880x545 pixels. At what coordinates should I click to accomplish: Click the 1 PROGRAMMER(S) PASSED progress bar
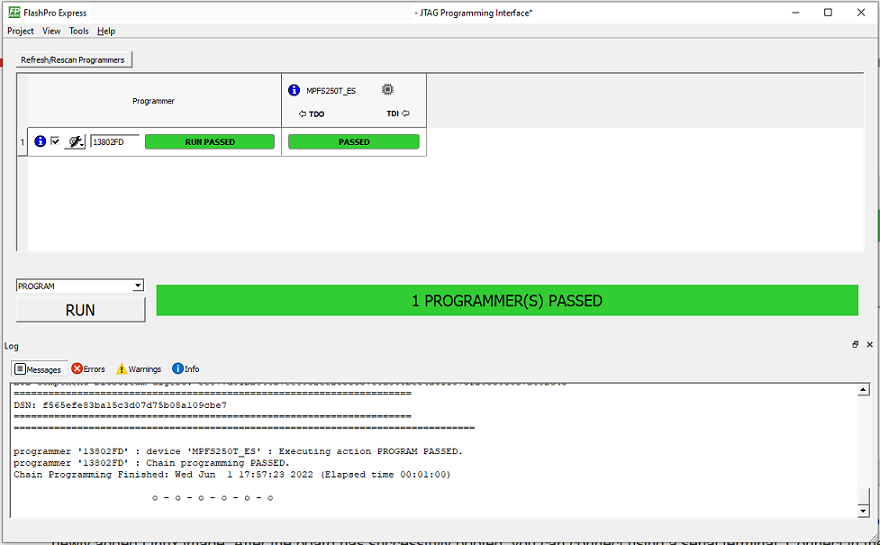[x=507, y=301]
